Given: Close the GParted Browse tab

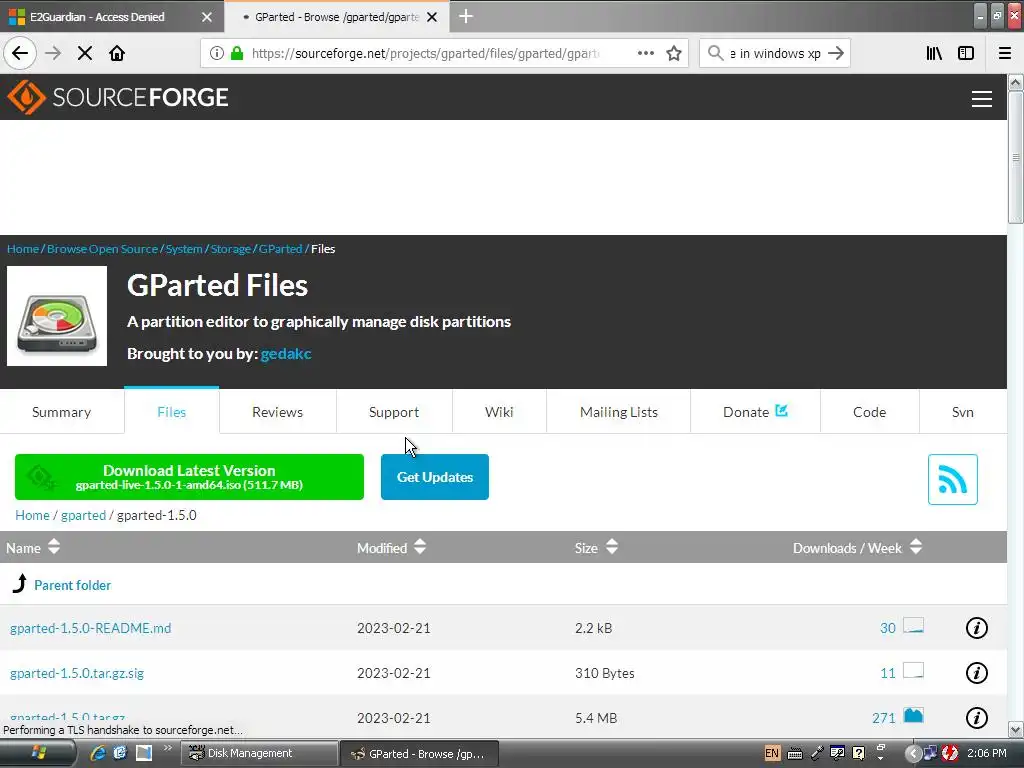Looking at the screenshot, I should point(432,17).
